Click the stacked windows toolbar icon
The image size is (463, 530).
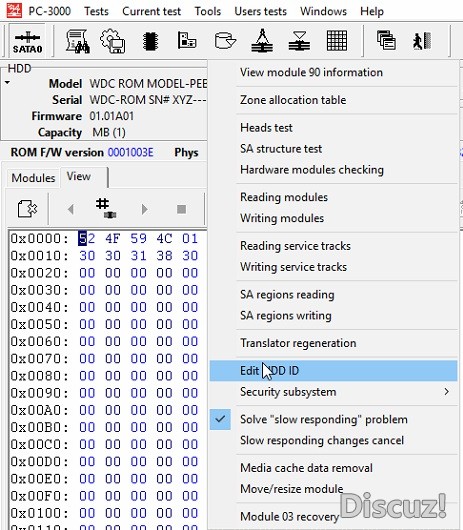(x=386, y=40)
